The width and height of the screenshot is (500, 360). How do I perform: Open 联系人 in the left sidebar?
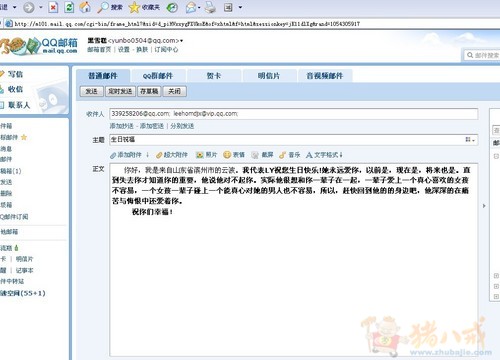19,105
